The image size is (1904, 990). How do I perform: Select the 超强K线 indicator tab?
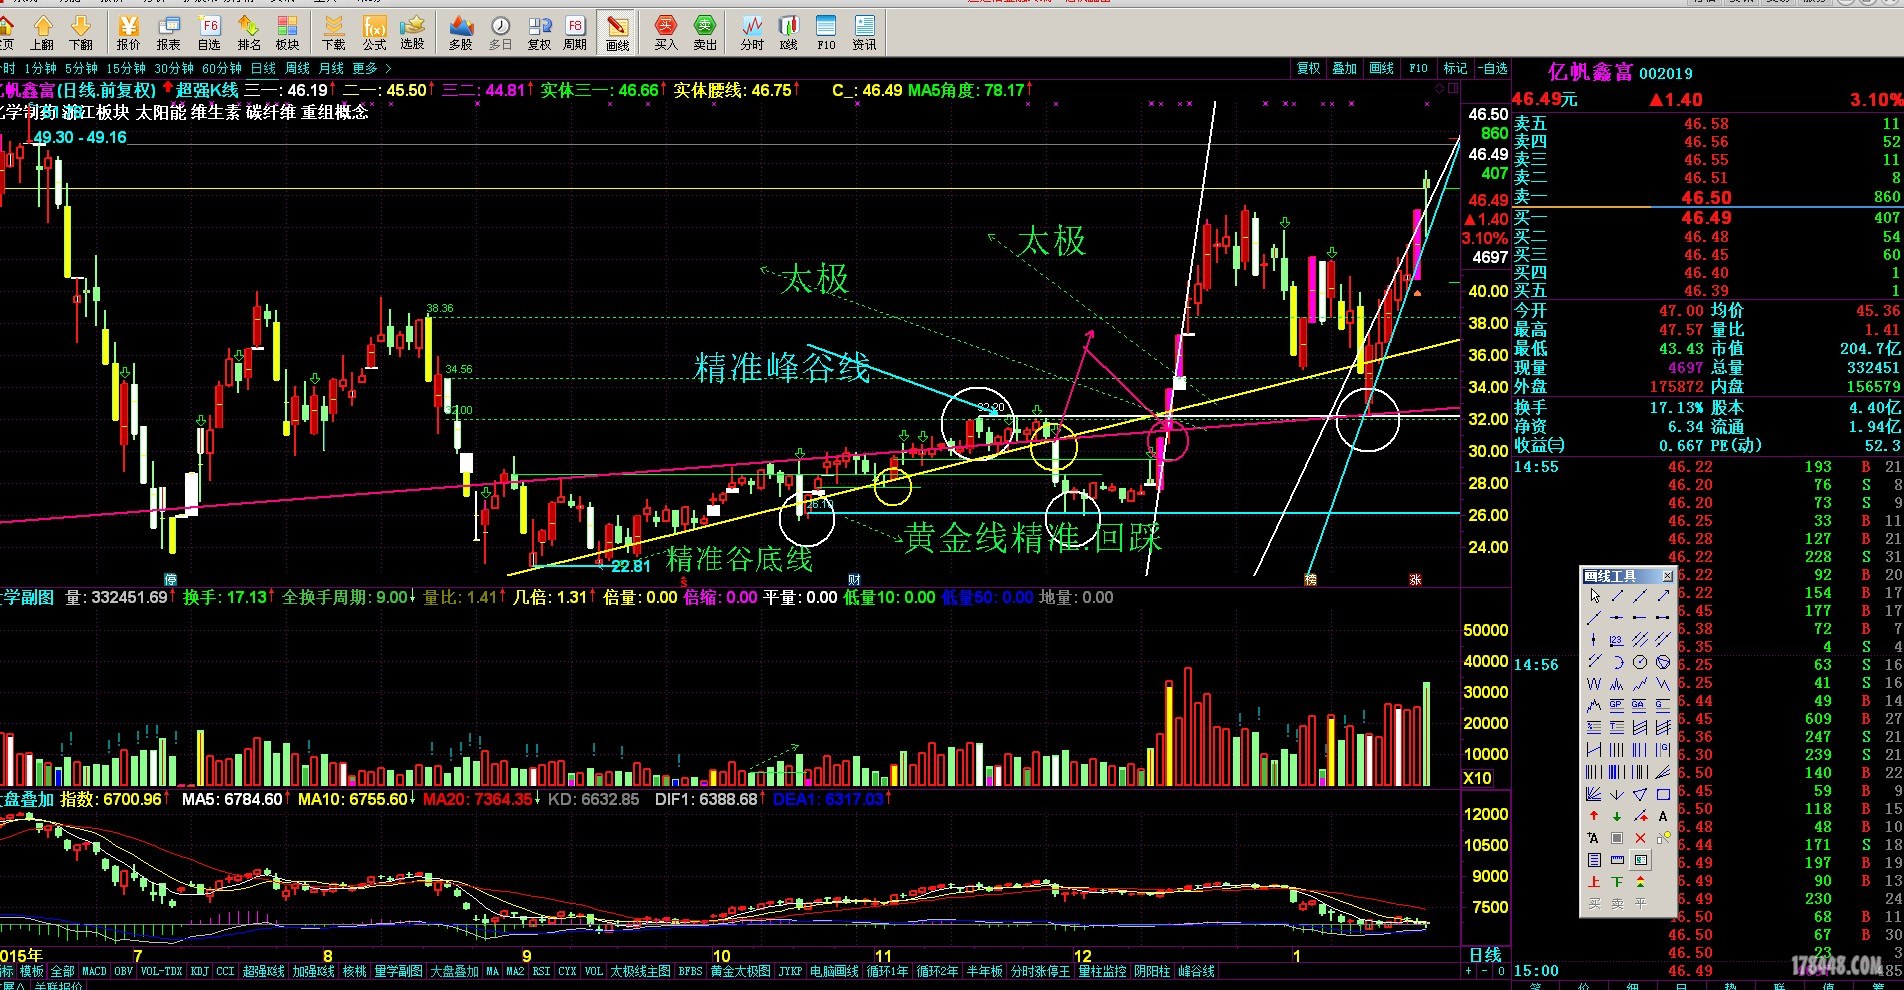pos(264,971)
